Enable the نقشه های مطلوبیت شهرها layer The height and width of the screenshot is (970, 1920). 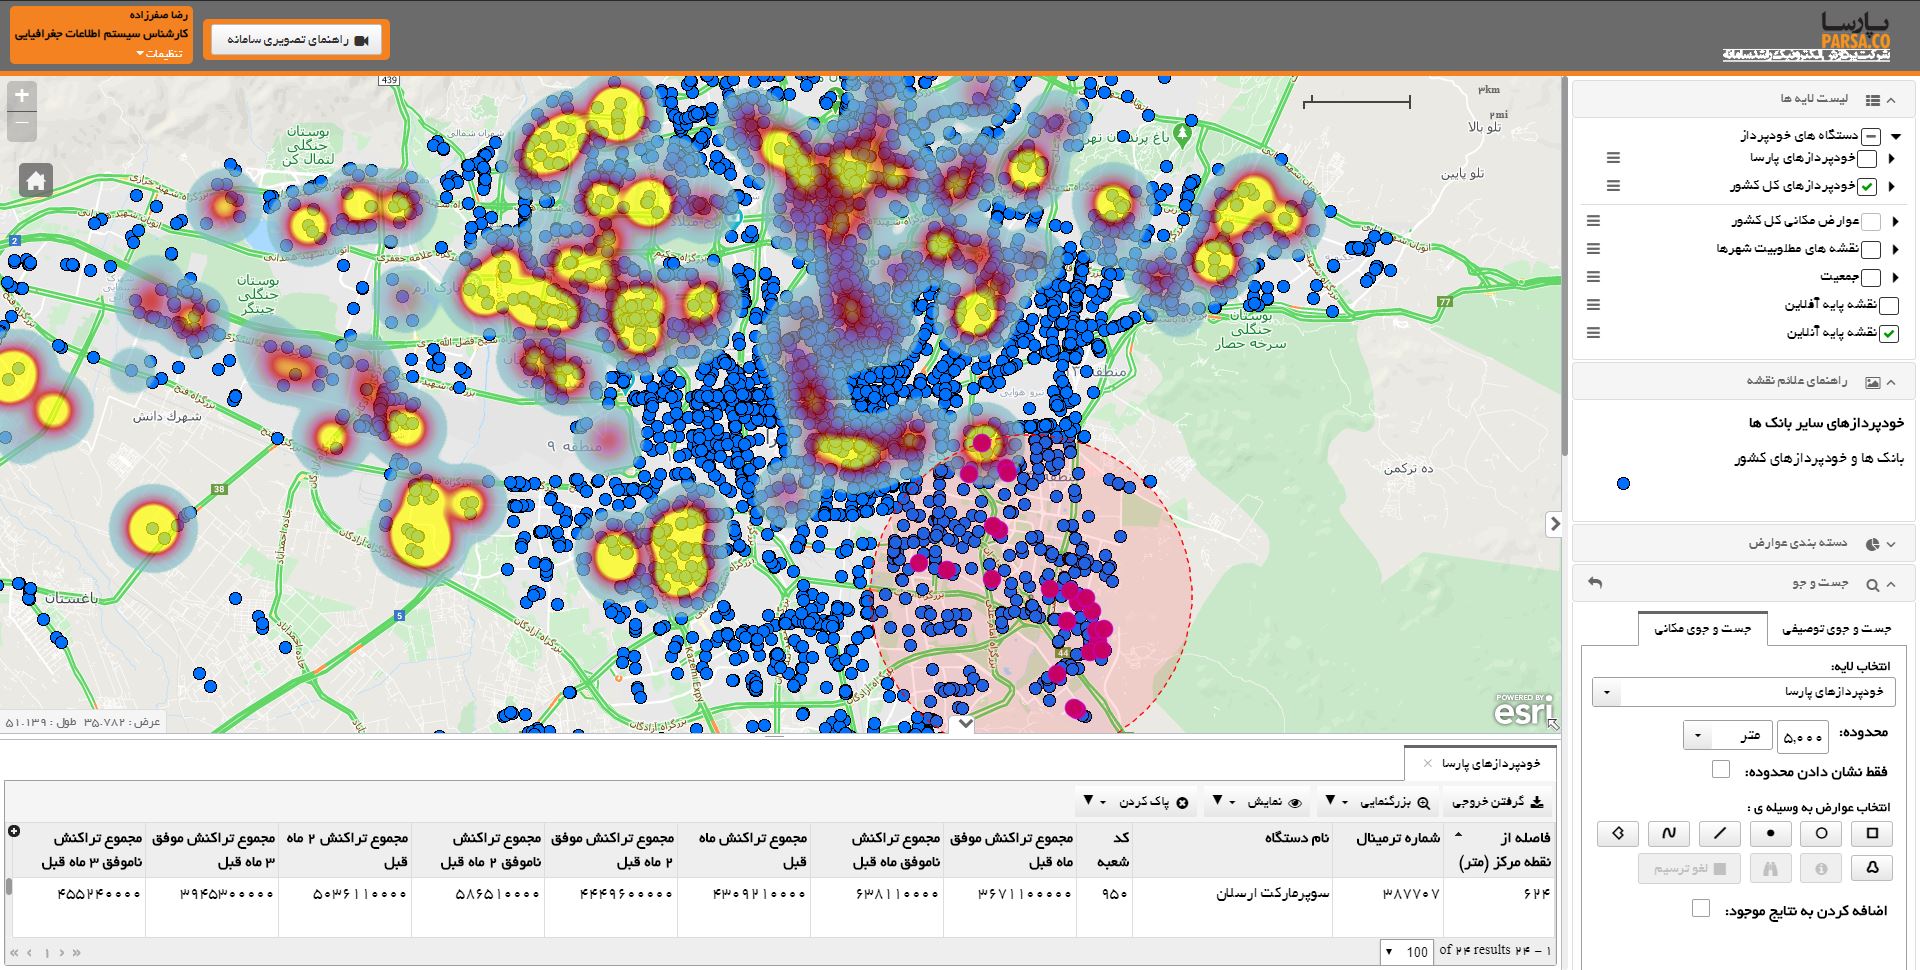coord(1871,250)
